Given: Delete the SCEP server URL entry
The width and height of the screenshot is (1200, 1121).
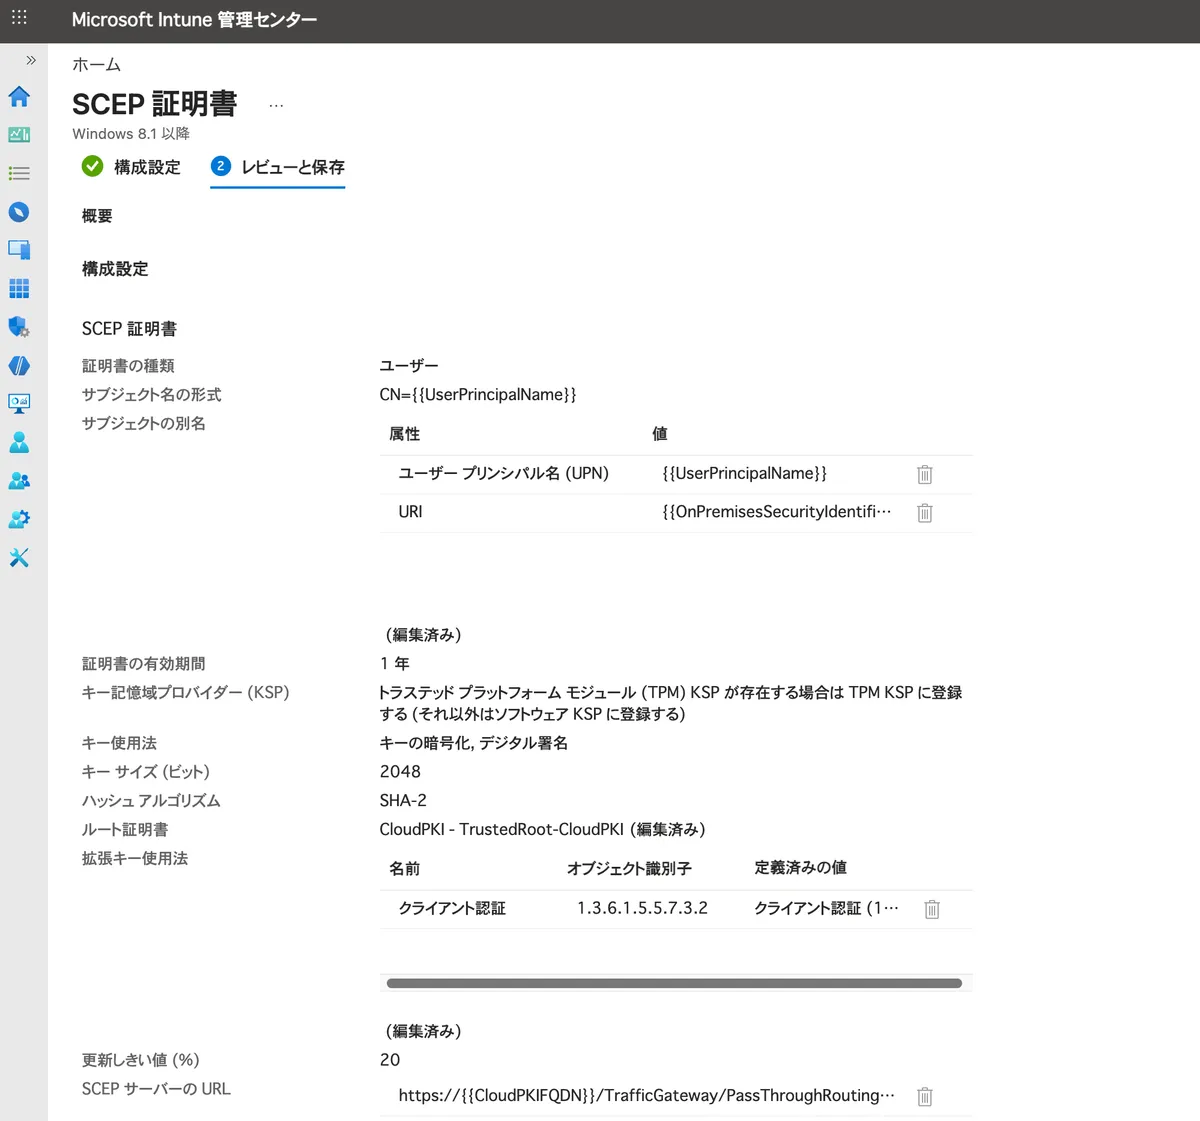Looking at the screenshot, I should (925, 1096).
